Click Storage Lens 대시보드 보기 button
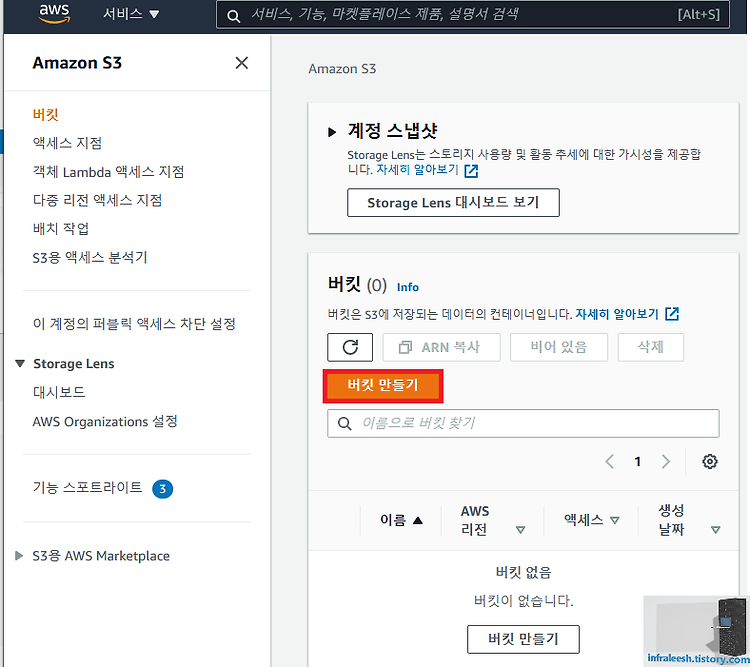This screenshot has width=750, height=667. [x=453, y=202]
